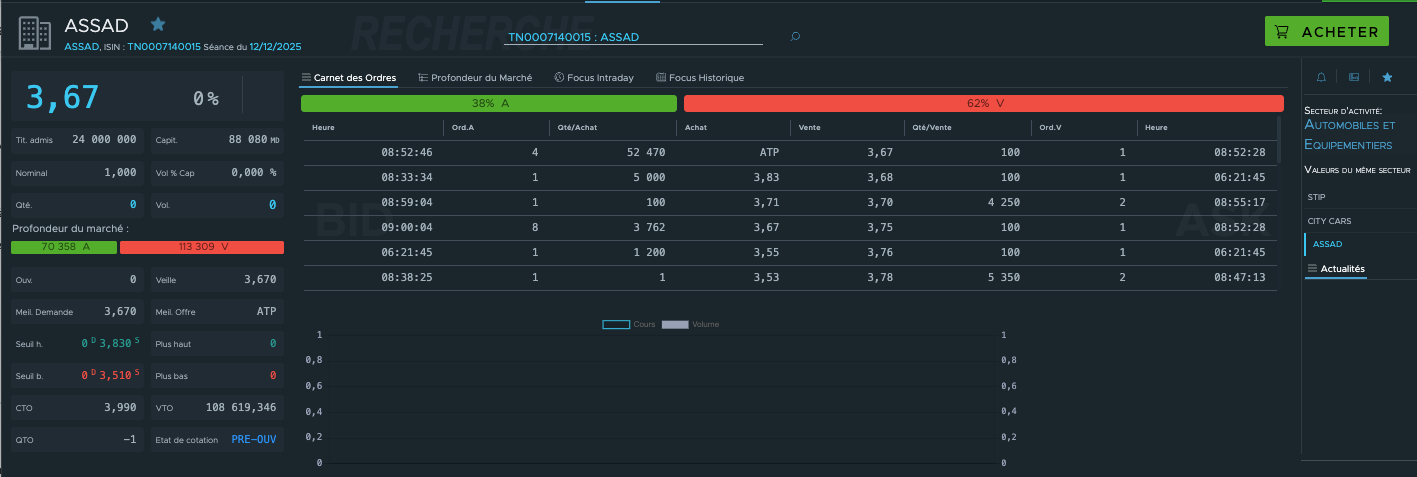Open the Carnet des Ordres tab
The width and height of the screenshot is (1417, 477).
click(x=349, y=78)
